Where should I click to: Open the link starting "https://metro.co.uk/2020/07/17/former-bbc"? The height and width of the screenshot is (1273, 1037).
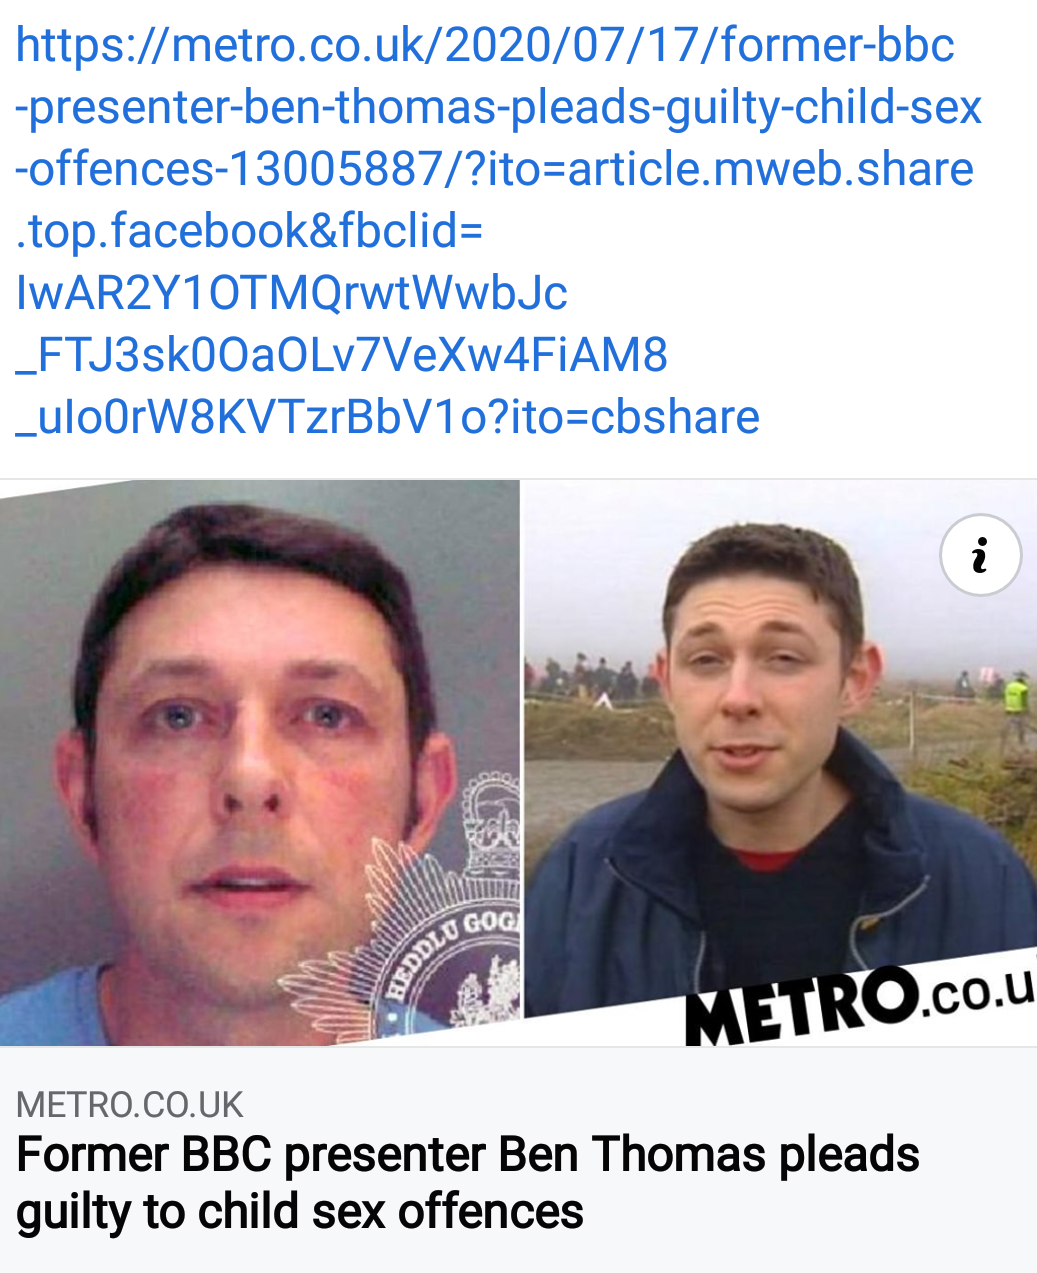[x=485, y=45]
